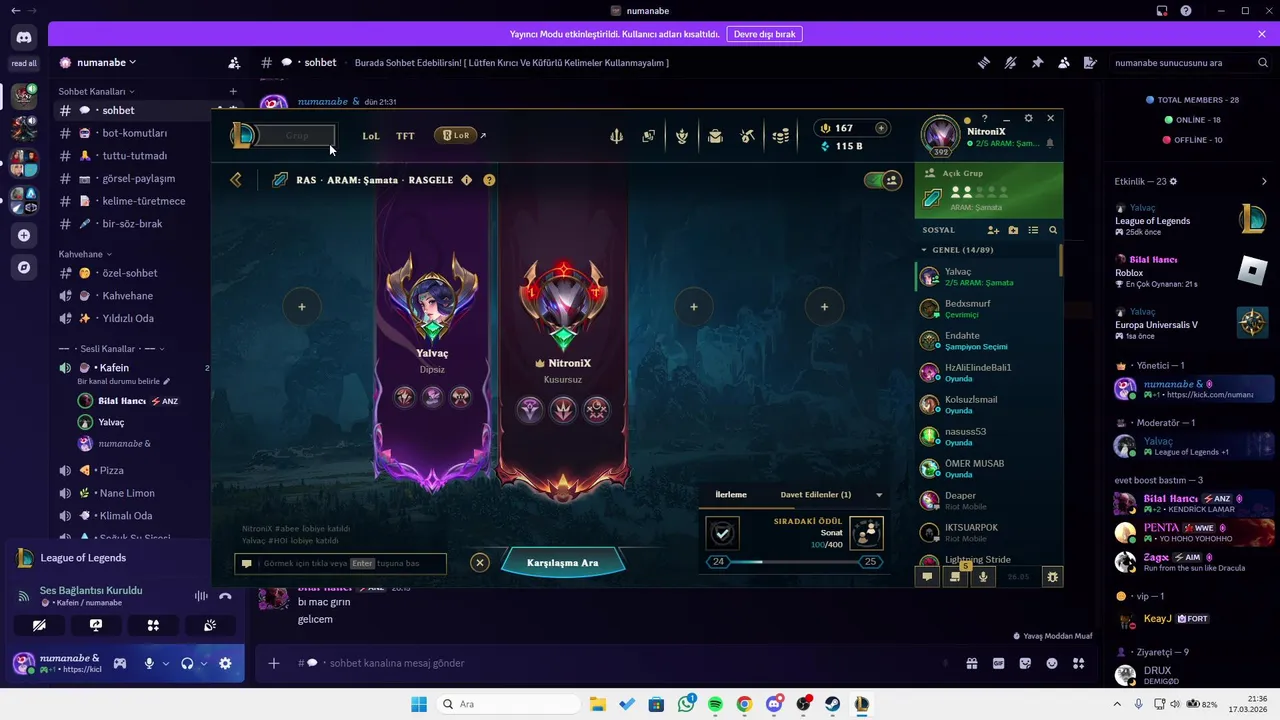Collapse Sohbet Kanalları category
1280x720 pixels.
(x=96, y=91)
